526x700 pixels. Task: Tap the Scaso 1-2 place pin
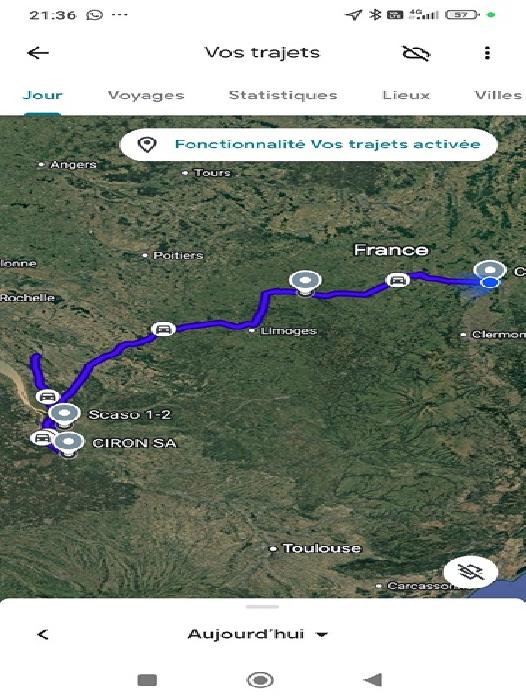pyautogui.click(x=64, y=415)
